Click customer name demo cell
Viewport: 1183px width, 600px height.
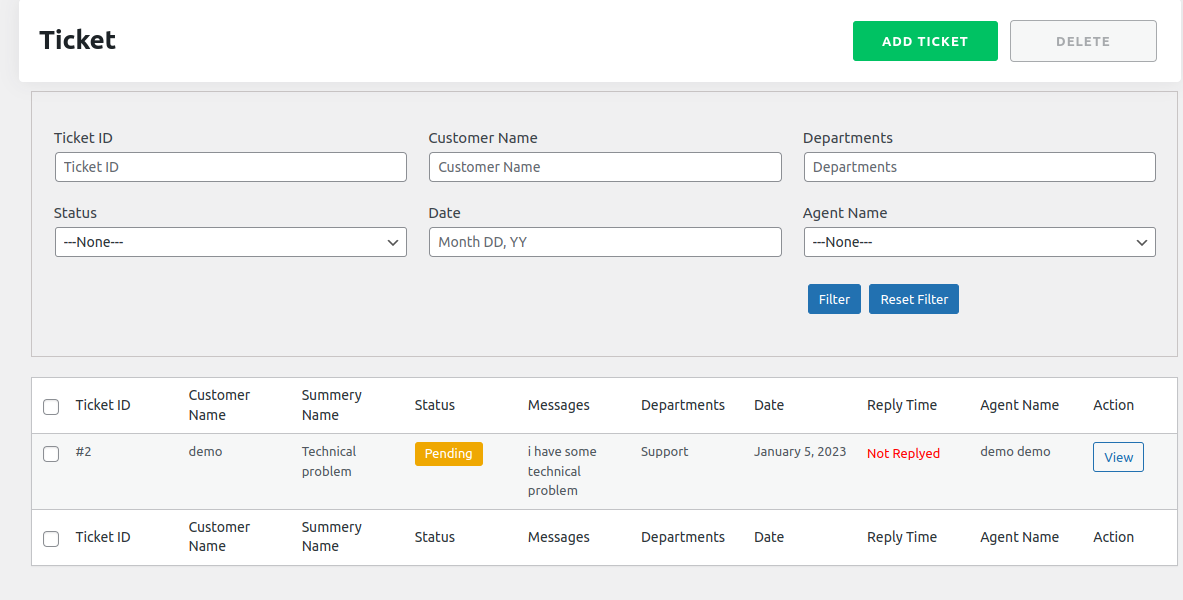tap(205, 451)
